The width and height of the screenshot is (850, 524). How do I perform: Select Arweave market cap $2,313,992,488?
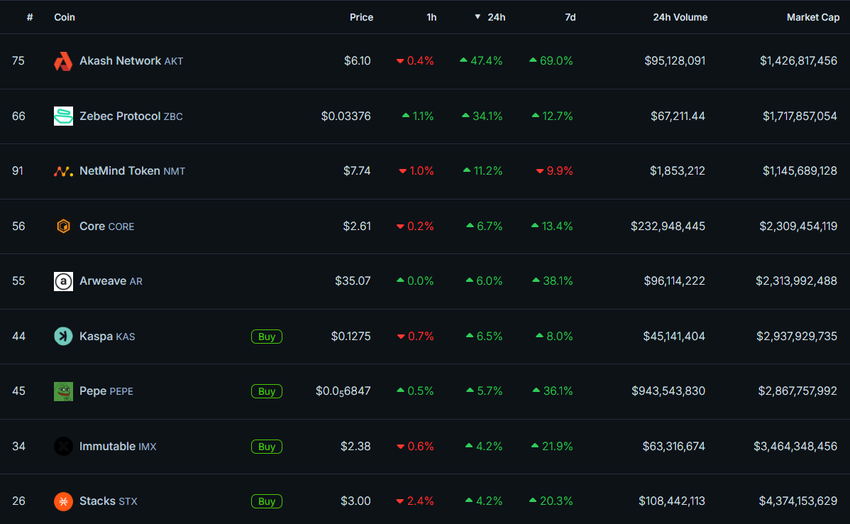click(x=796, y=281)
